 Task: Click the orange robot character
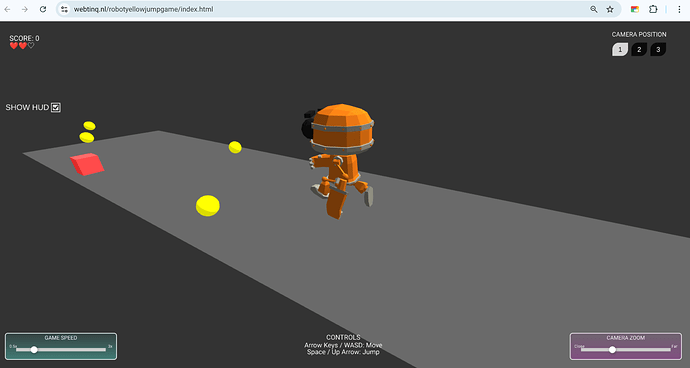coord(339,161)
